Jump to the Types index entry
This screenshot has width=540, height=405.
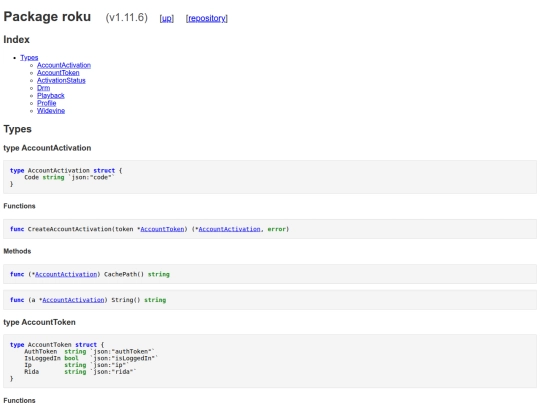pos(29,58)
